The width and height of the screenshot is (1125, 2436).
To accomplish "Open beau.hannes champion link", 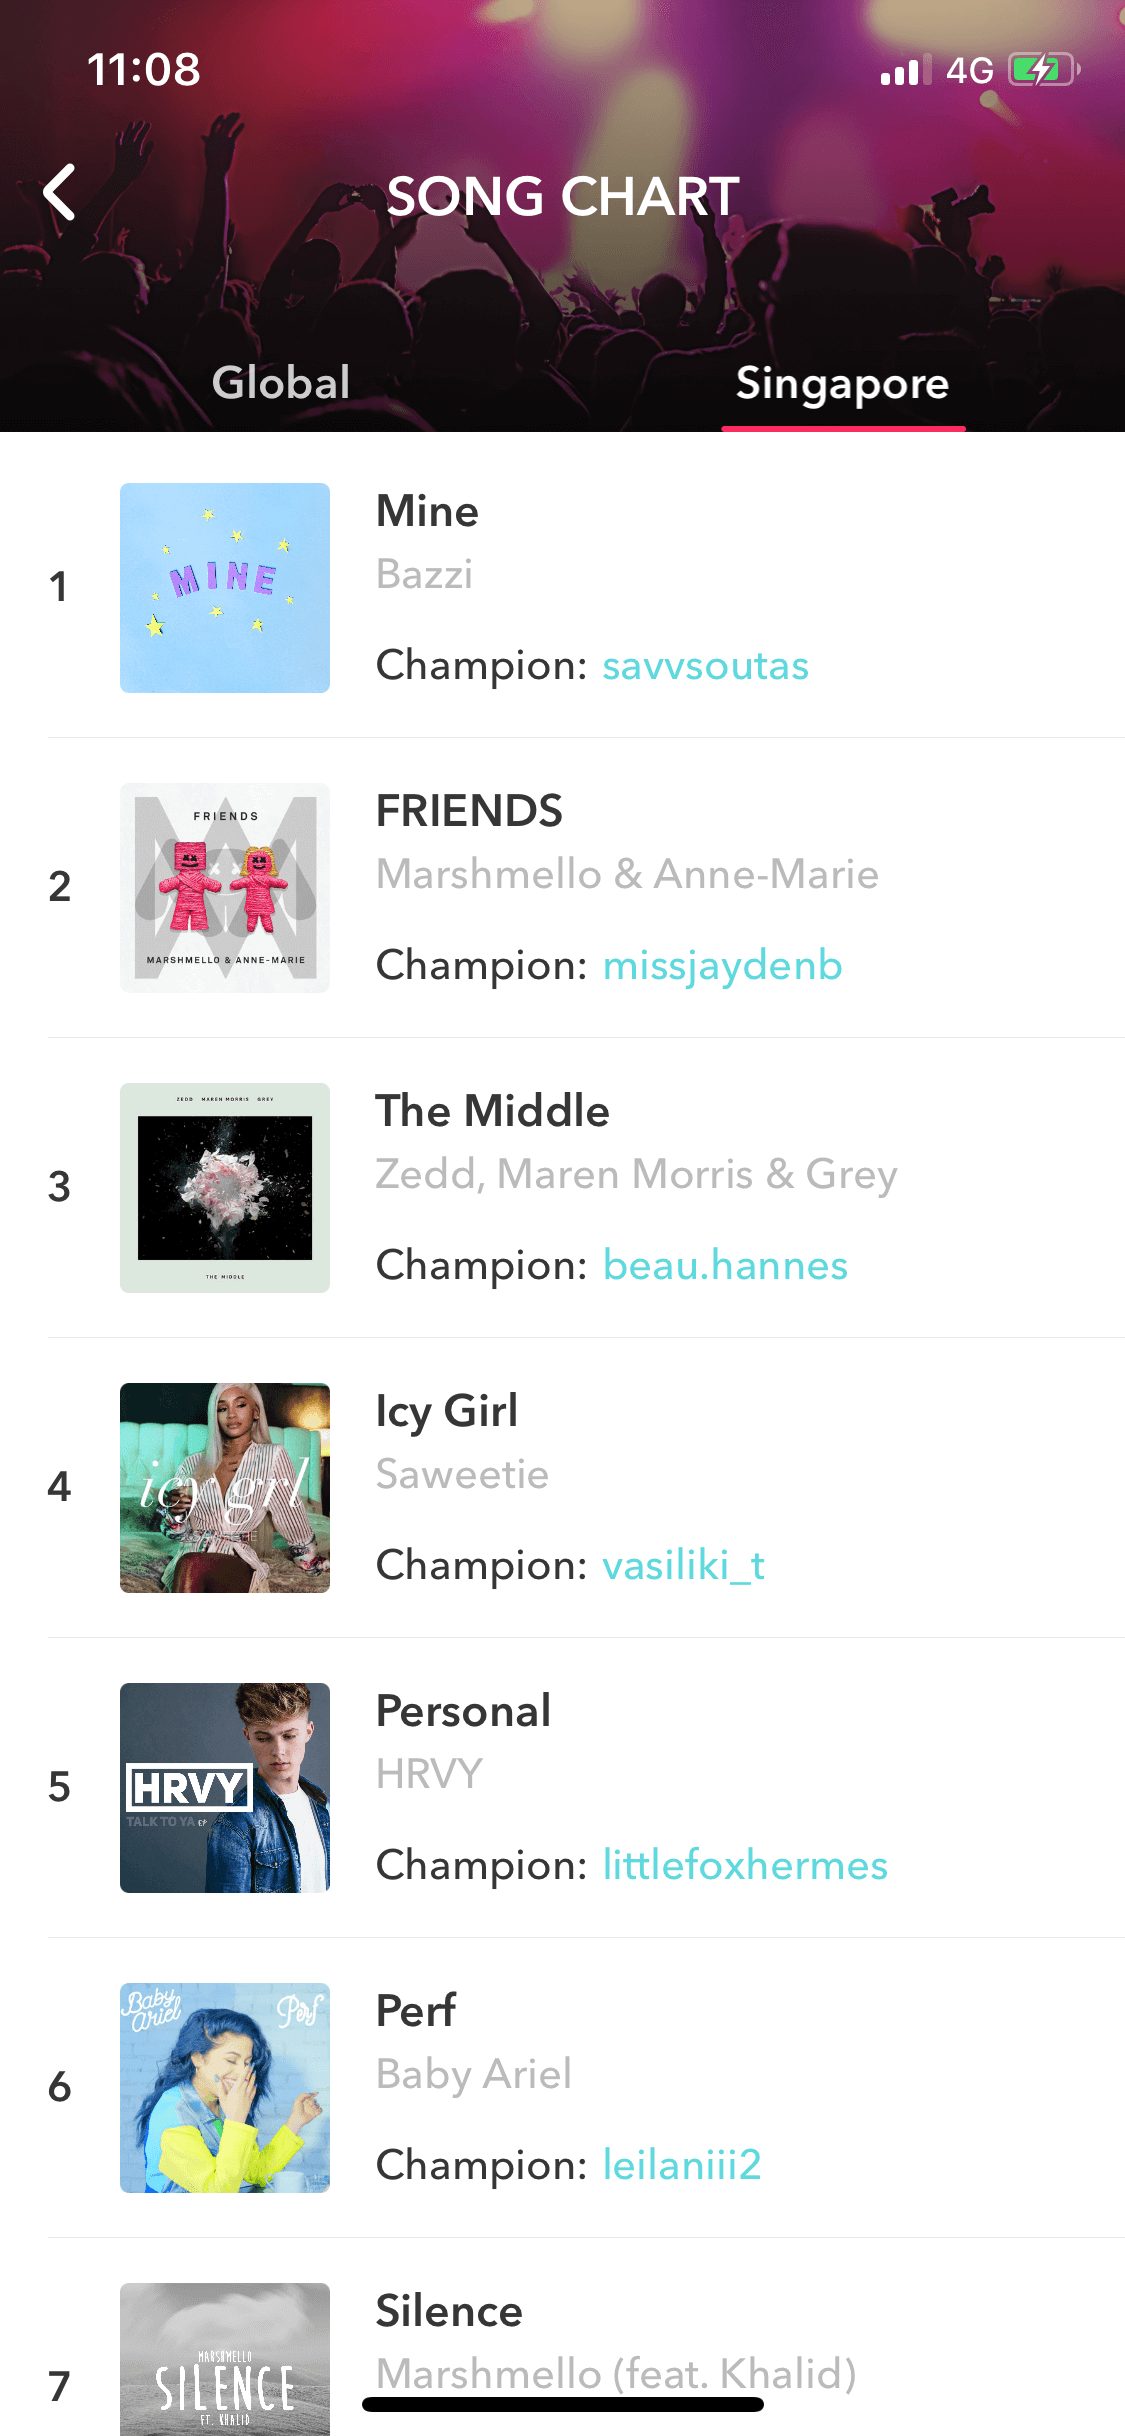I will click(x=725, y=1266).
